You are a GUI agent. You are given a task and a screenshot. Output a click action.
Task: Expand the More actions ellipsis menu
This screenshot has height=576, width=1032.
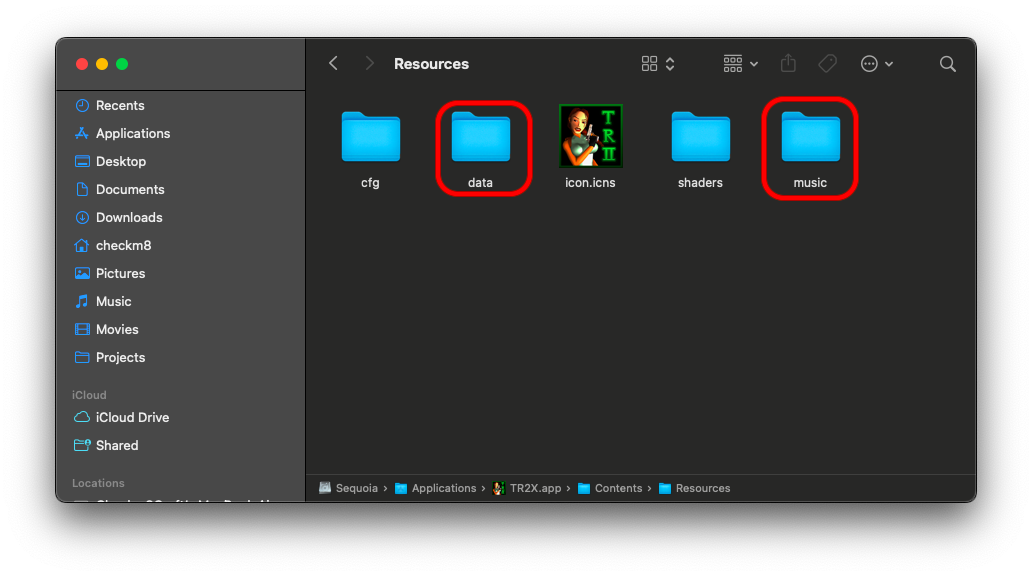click(876, 64)
